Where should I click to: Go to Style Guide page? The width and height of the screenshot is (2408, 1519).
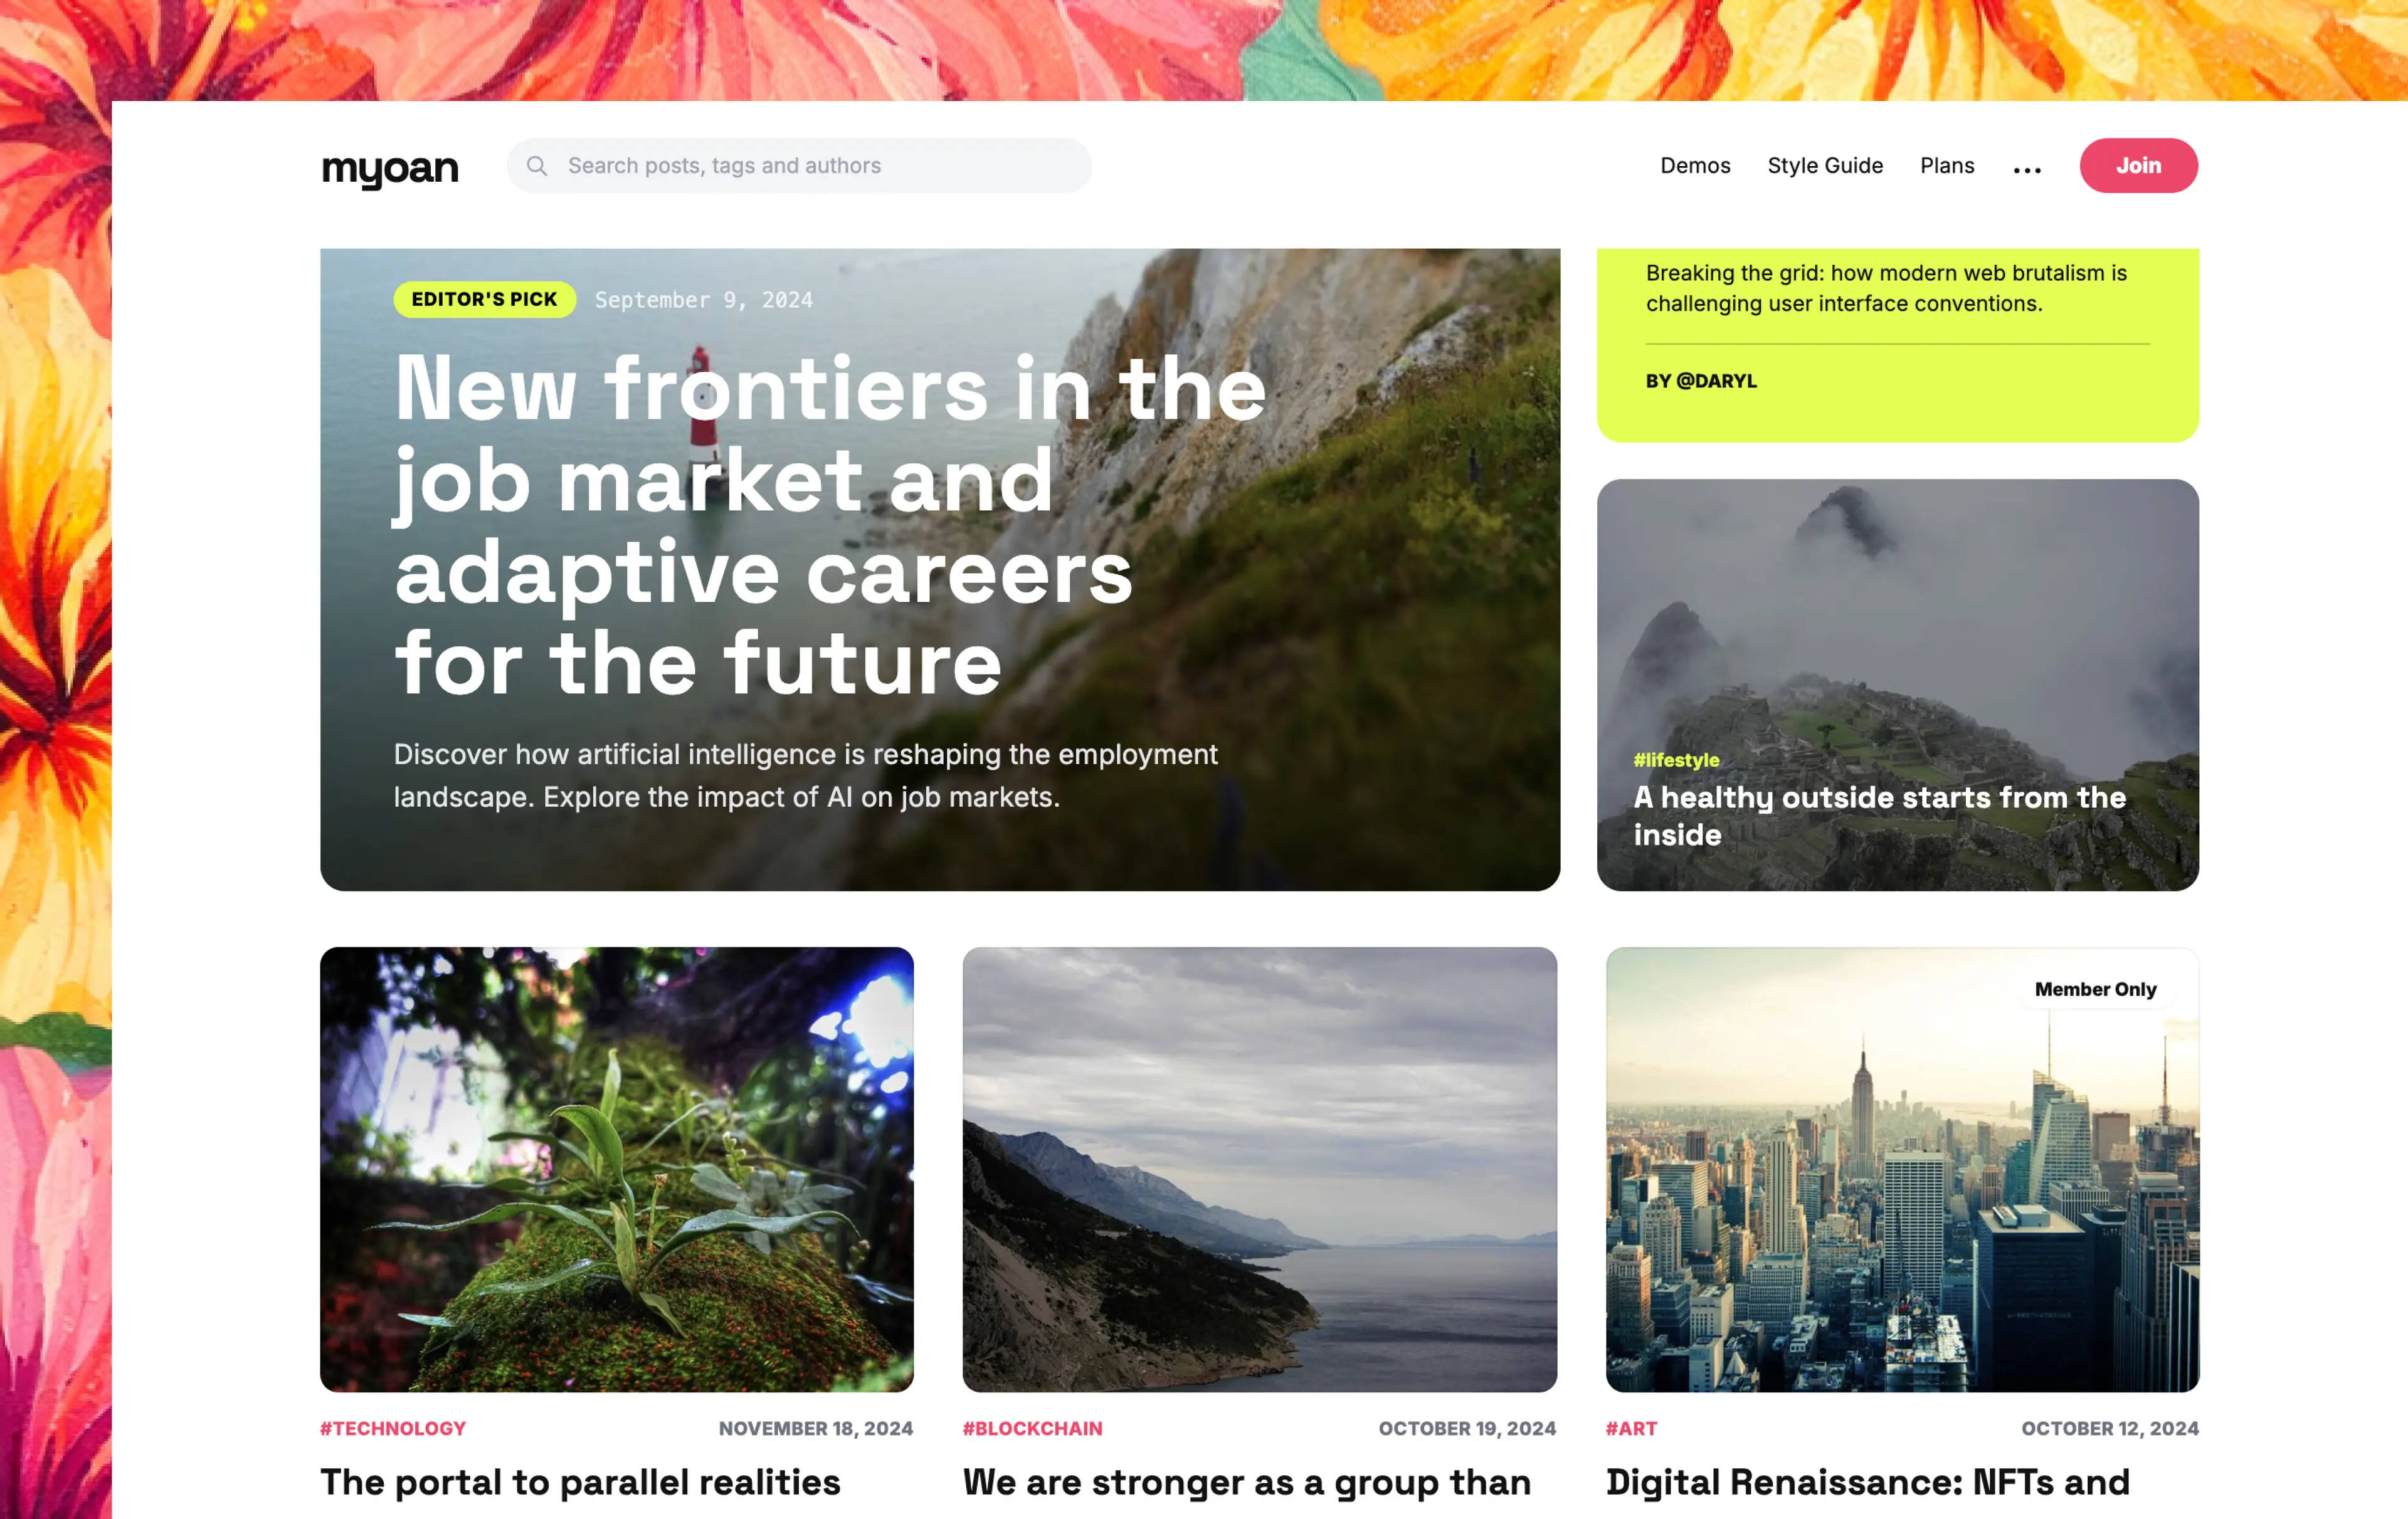coord(1825,166)
